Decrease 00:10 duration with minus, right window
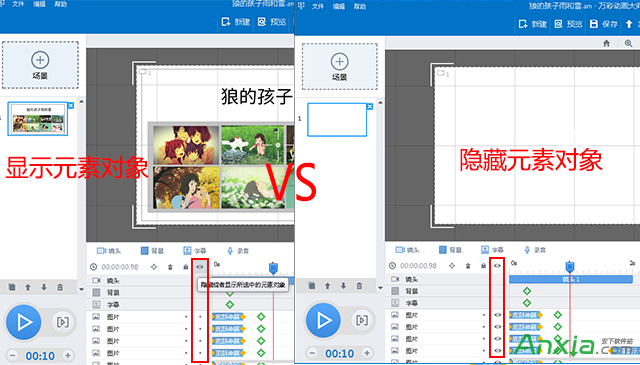The width and height of the screenshot is (640, 365). tap(312, 353)
